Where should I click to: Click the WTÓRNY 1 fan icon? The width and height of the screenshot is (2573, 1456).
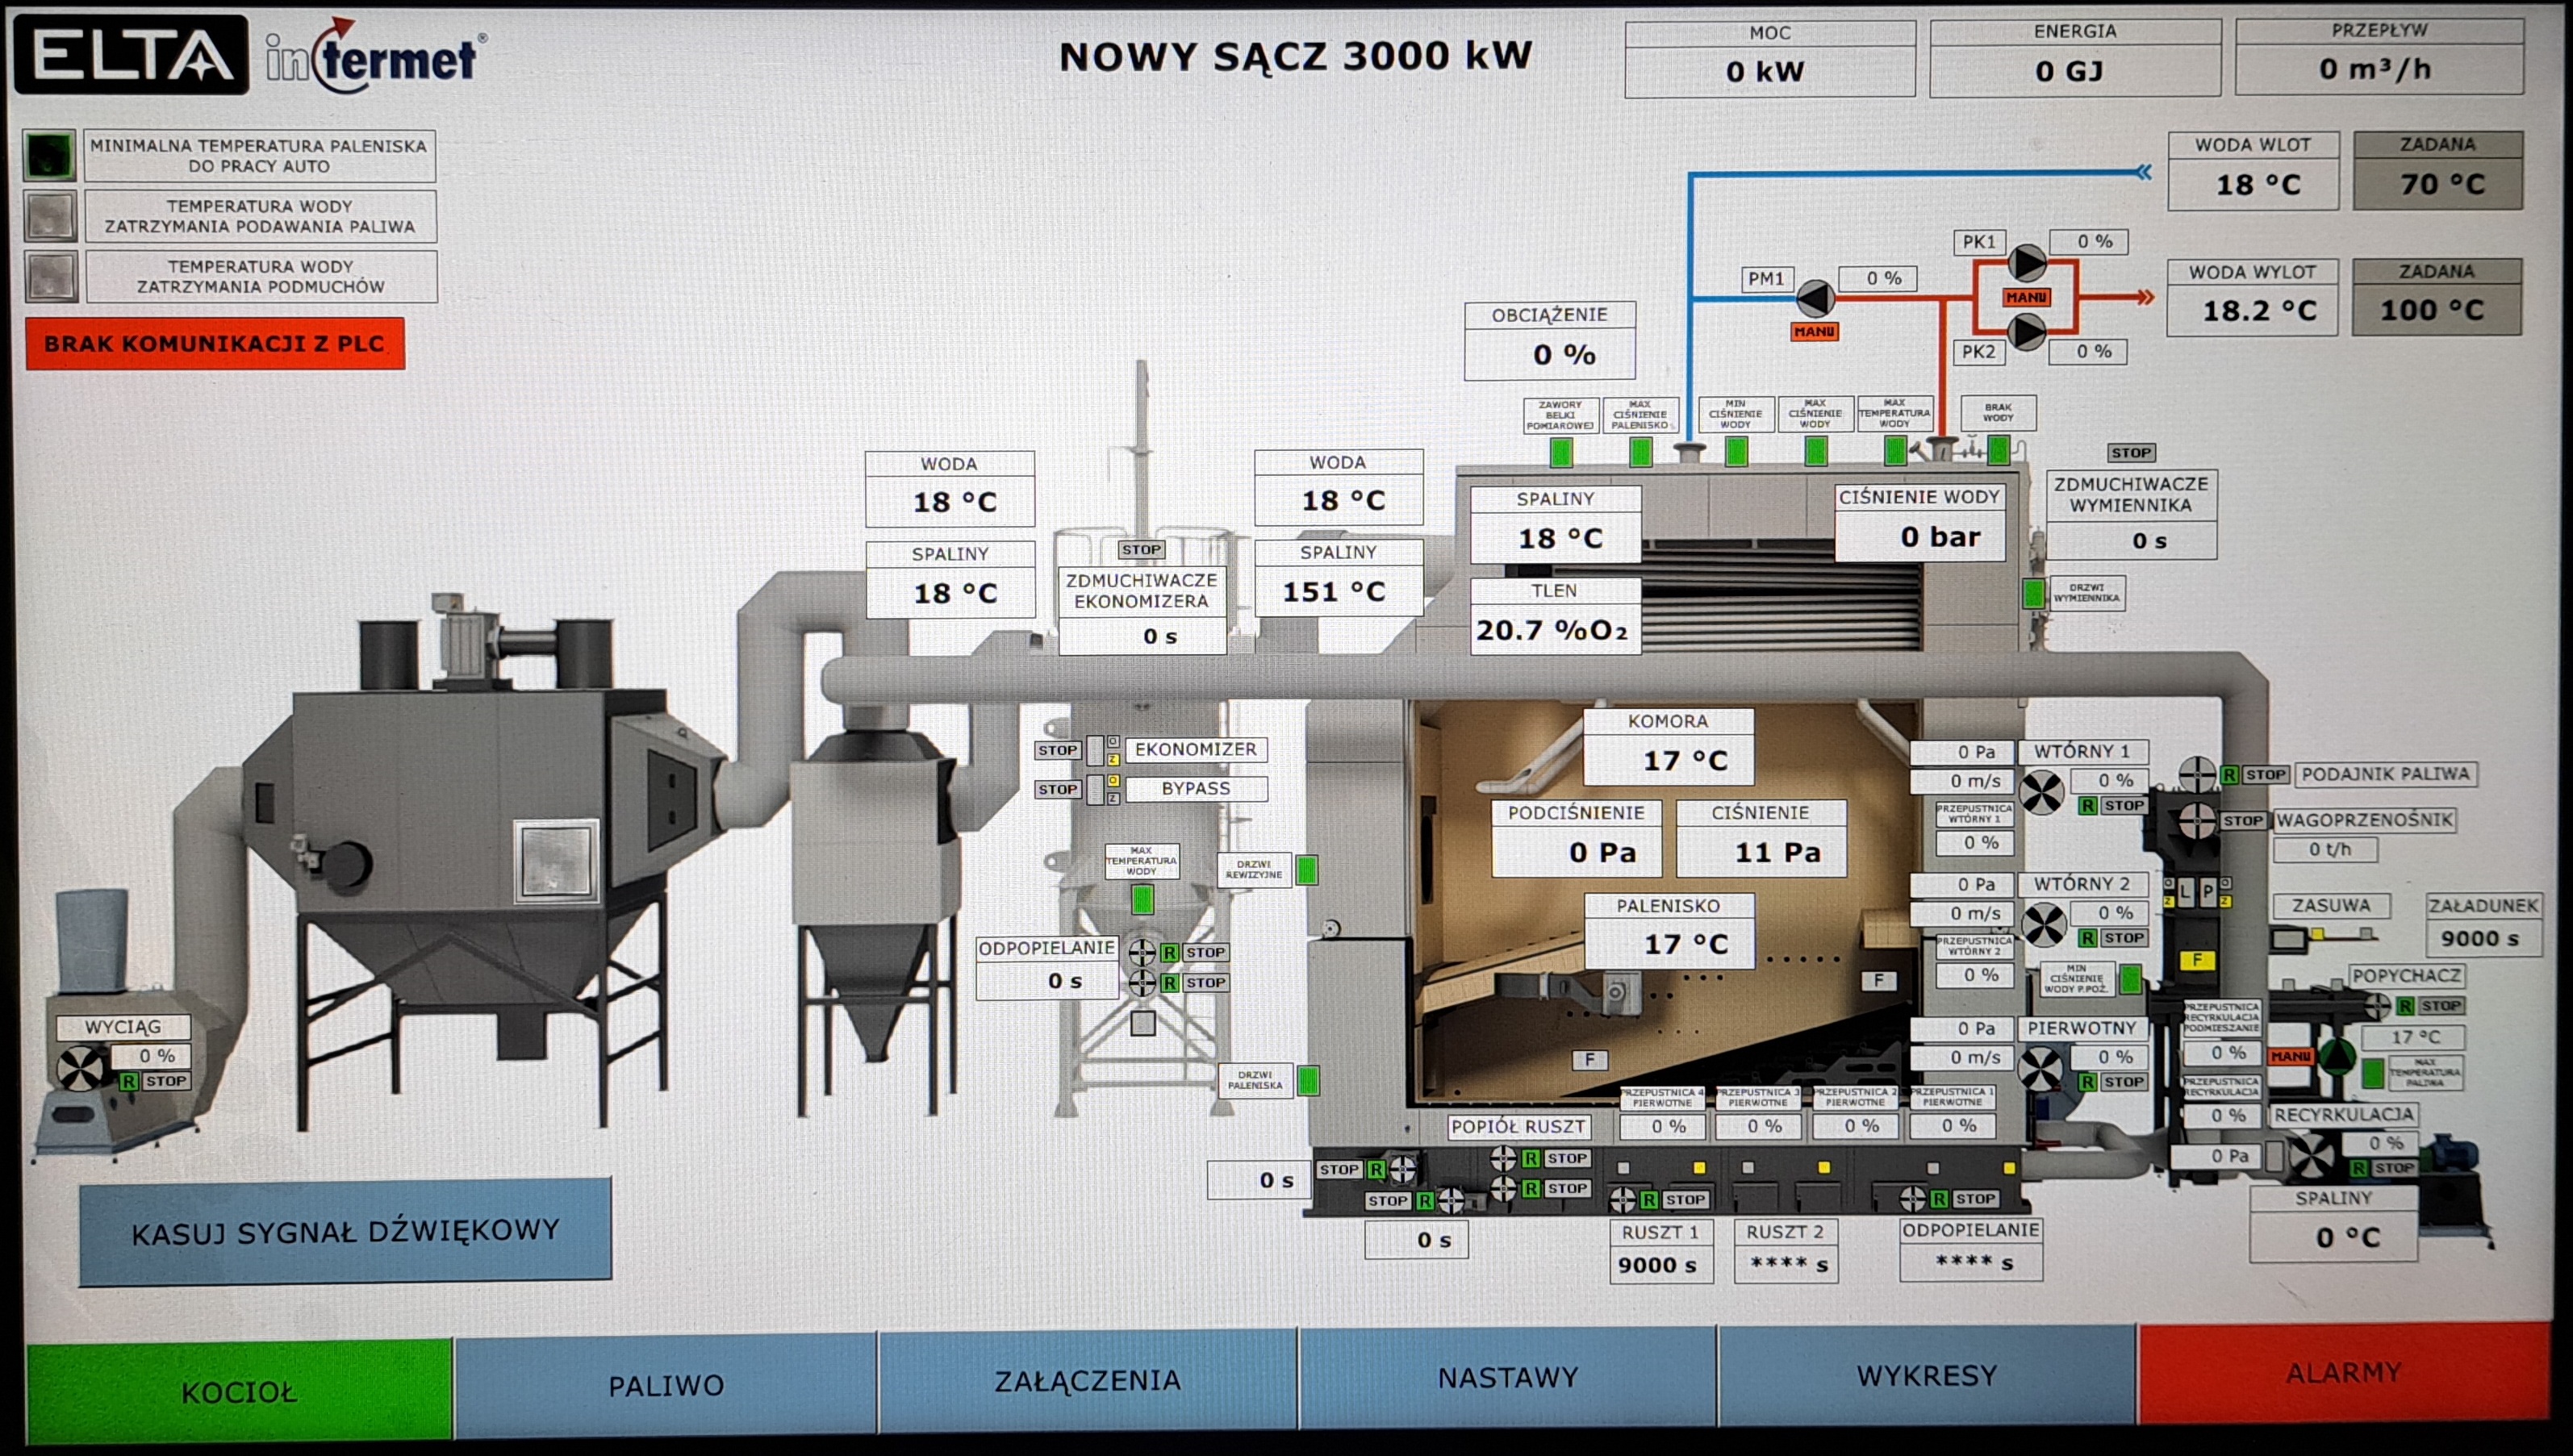(2041, 792)
